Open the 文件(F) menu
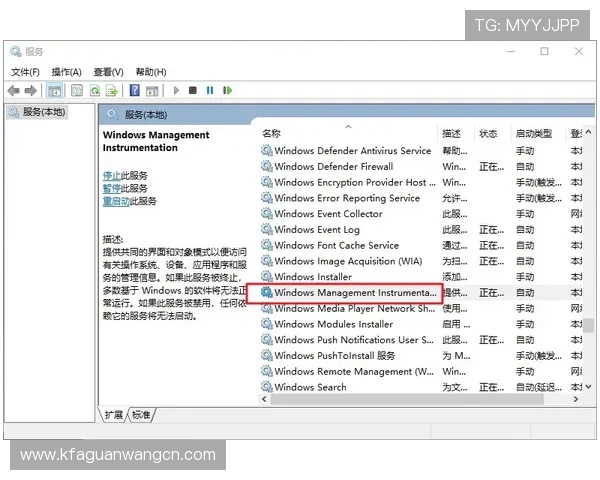This screenshot has height=480, width=600. [25, 72]
